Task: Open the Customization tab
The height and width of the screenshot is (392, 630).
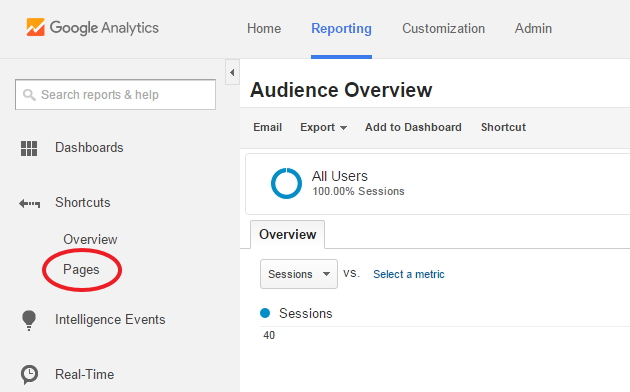Action: pos(444,29)
